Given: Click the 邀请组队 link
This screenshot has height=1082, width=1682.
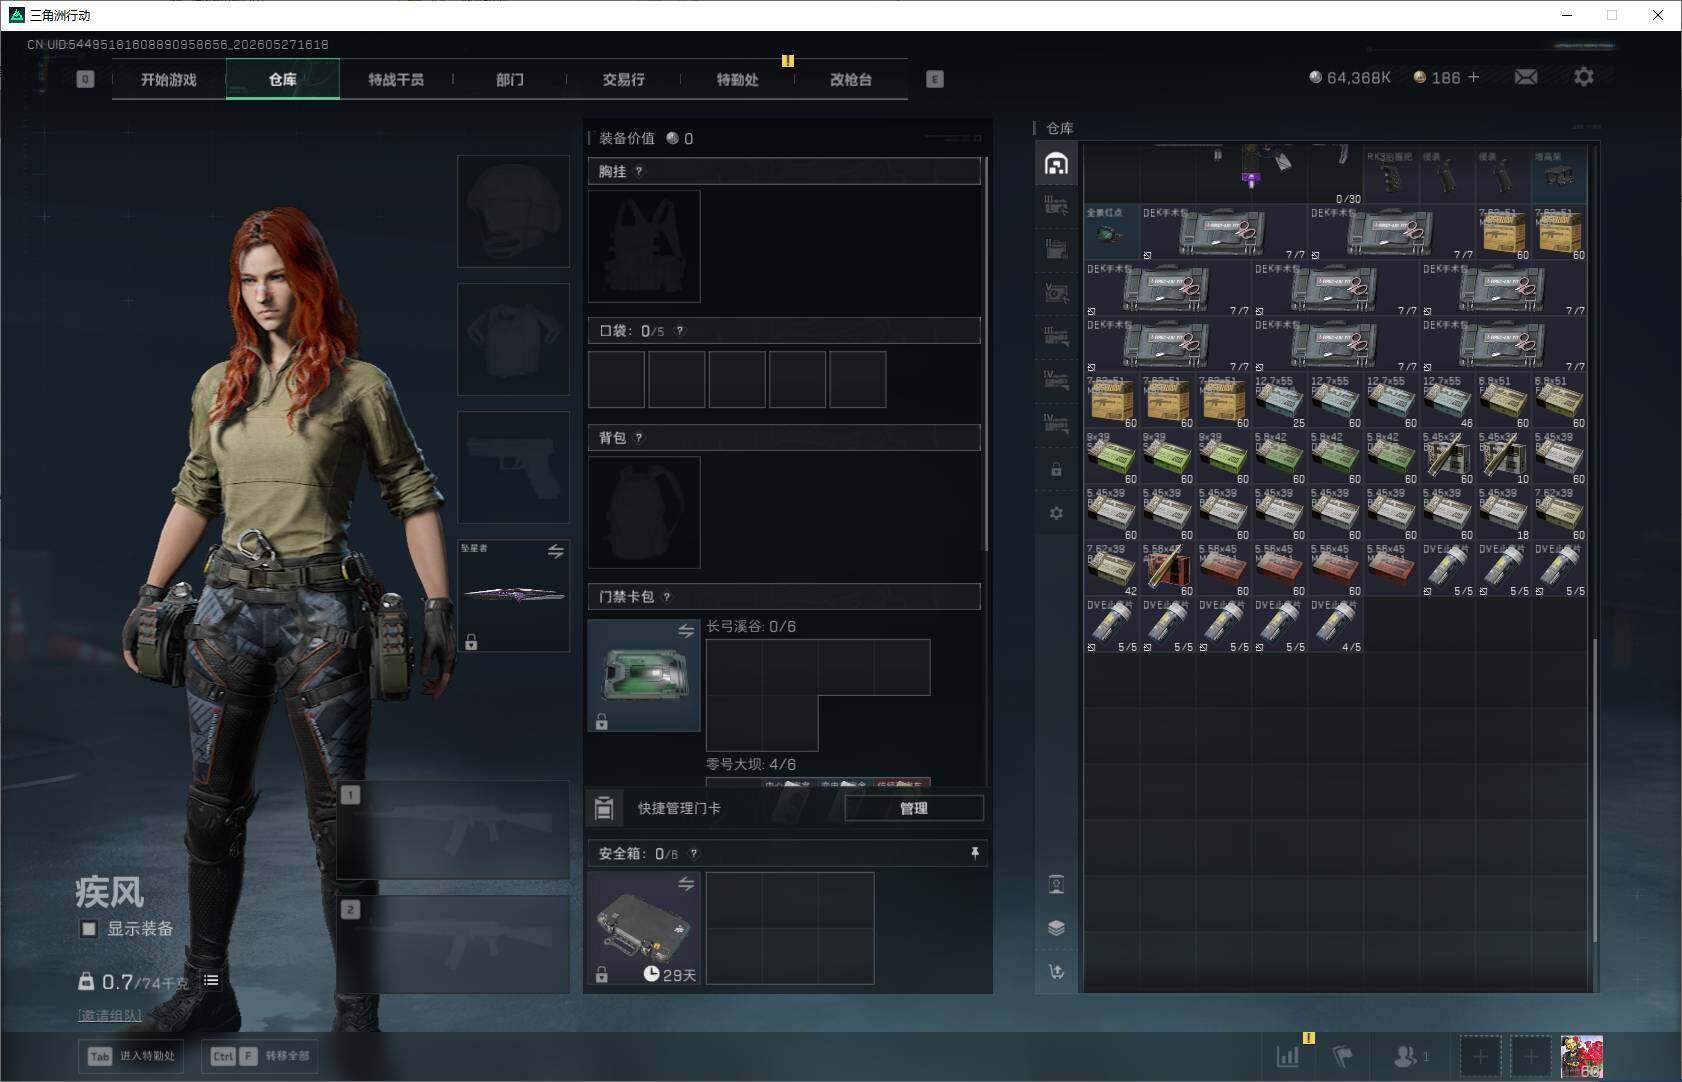Looking at the screenshot, I should [x=110, y=1016].
